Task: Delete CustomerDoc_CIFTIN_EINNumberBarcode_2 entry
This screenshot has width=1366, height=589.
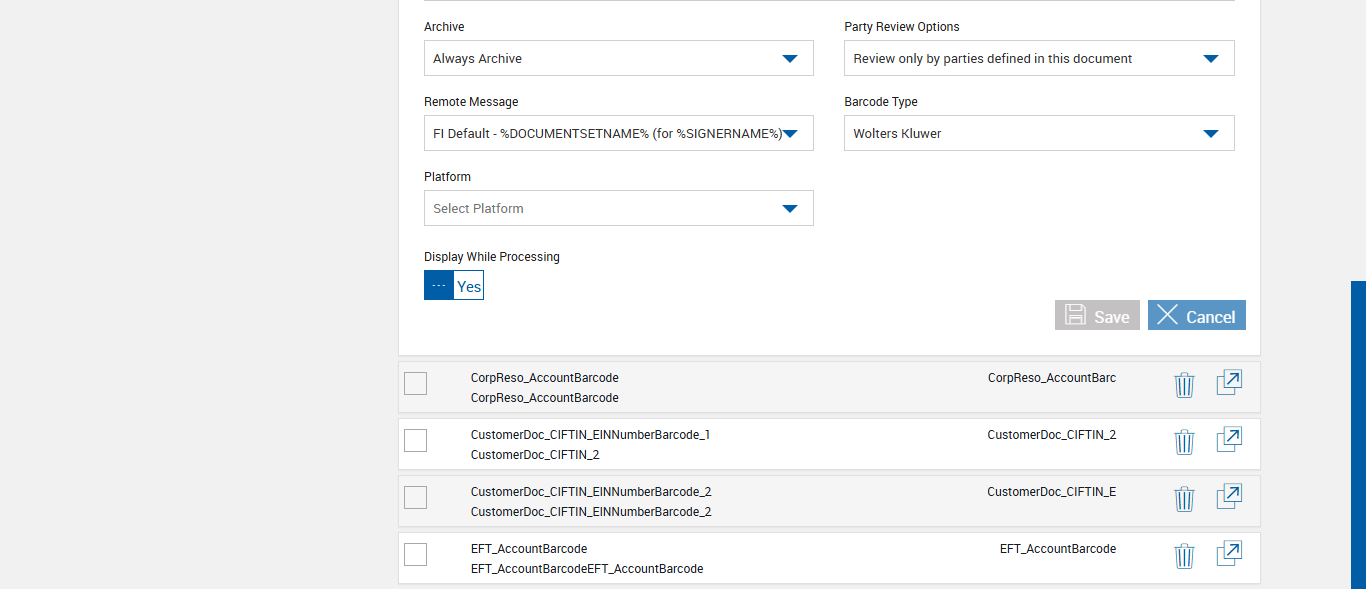Action: pyautogui.click(x=1184, y=499)
